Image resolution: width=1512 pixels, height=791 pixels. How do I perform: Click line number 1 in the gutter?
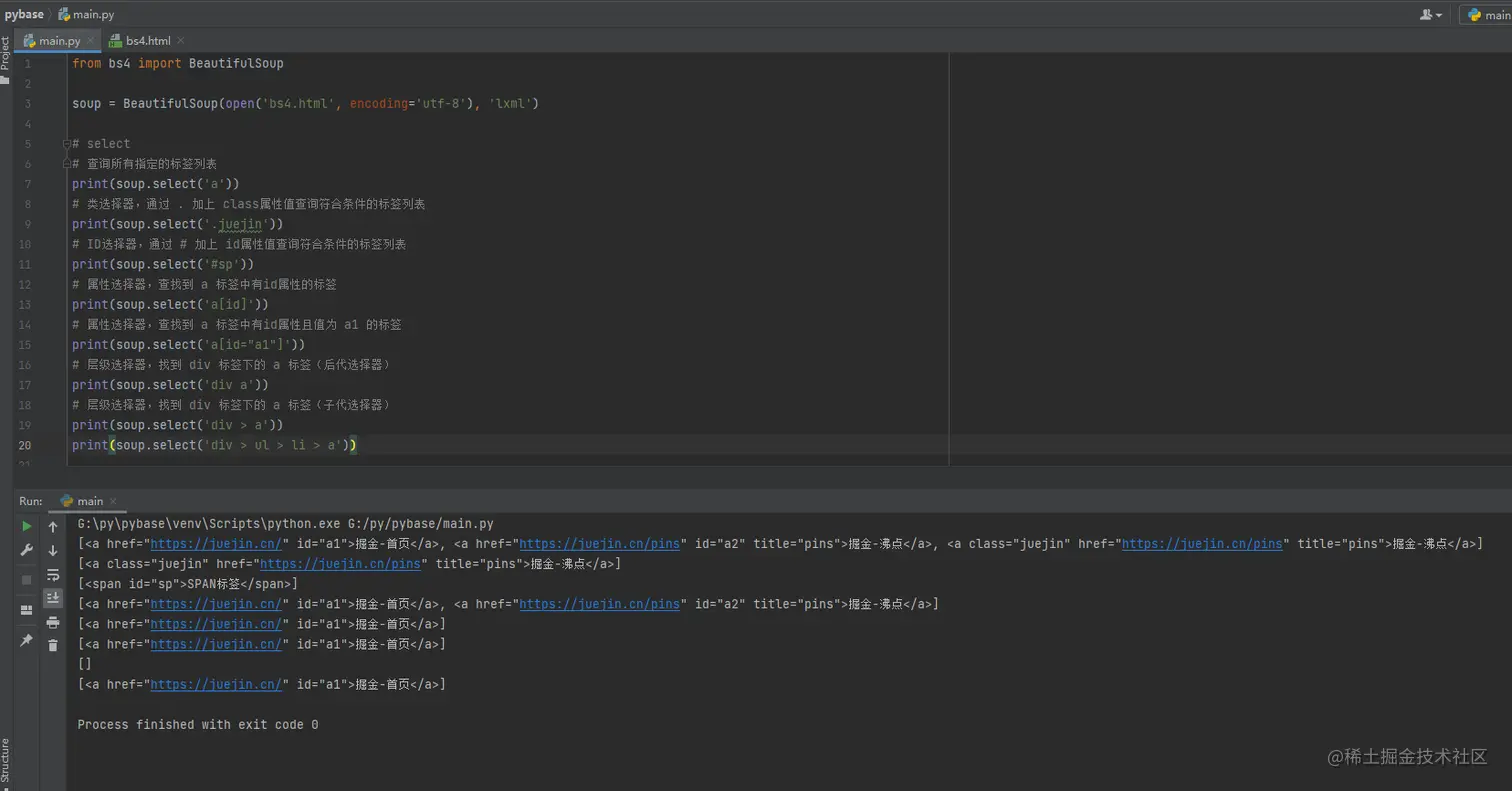27,63
